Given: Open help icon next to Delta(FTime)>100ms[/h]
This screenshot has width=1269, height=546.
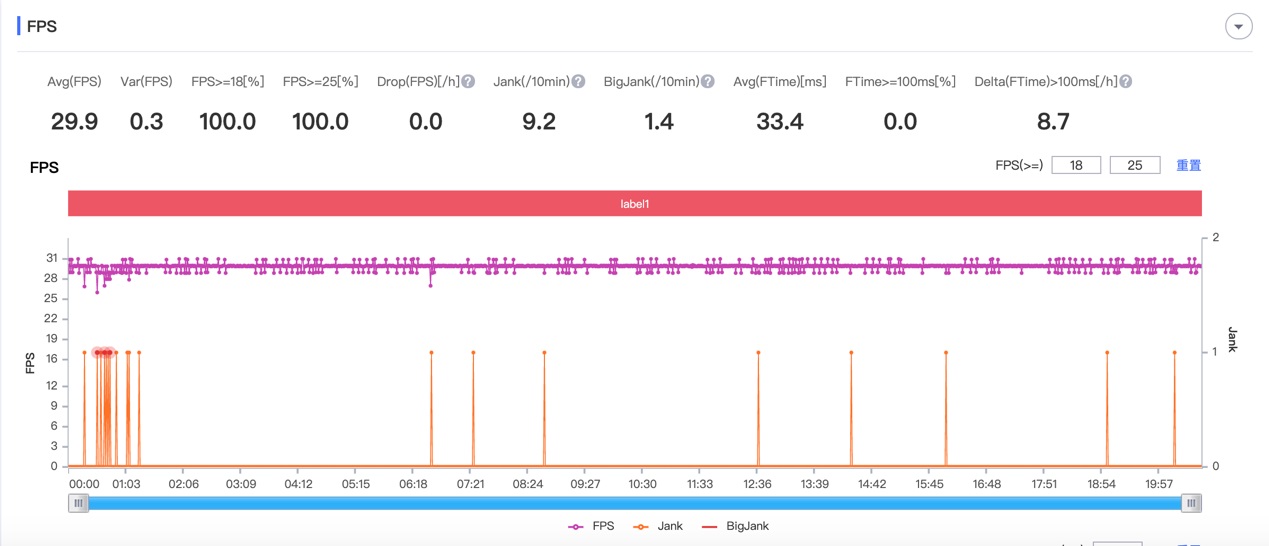Looking at the screenshot, I should tap(1125, 82).
